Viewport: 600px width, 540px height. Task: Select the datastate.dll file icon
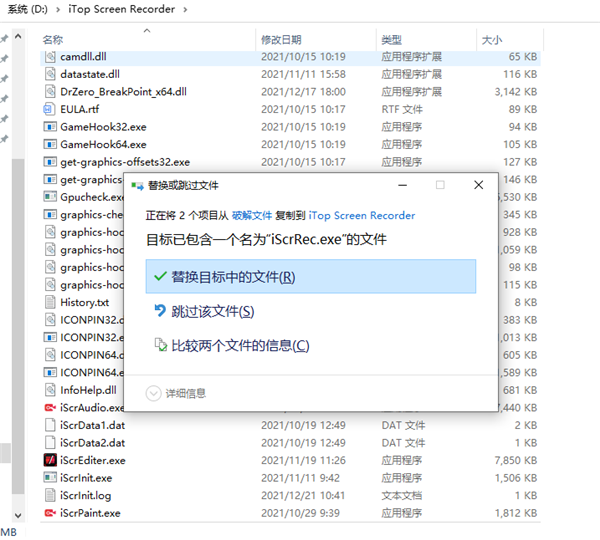[x=50, y=74]
